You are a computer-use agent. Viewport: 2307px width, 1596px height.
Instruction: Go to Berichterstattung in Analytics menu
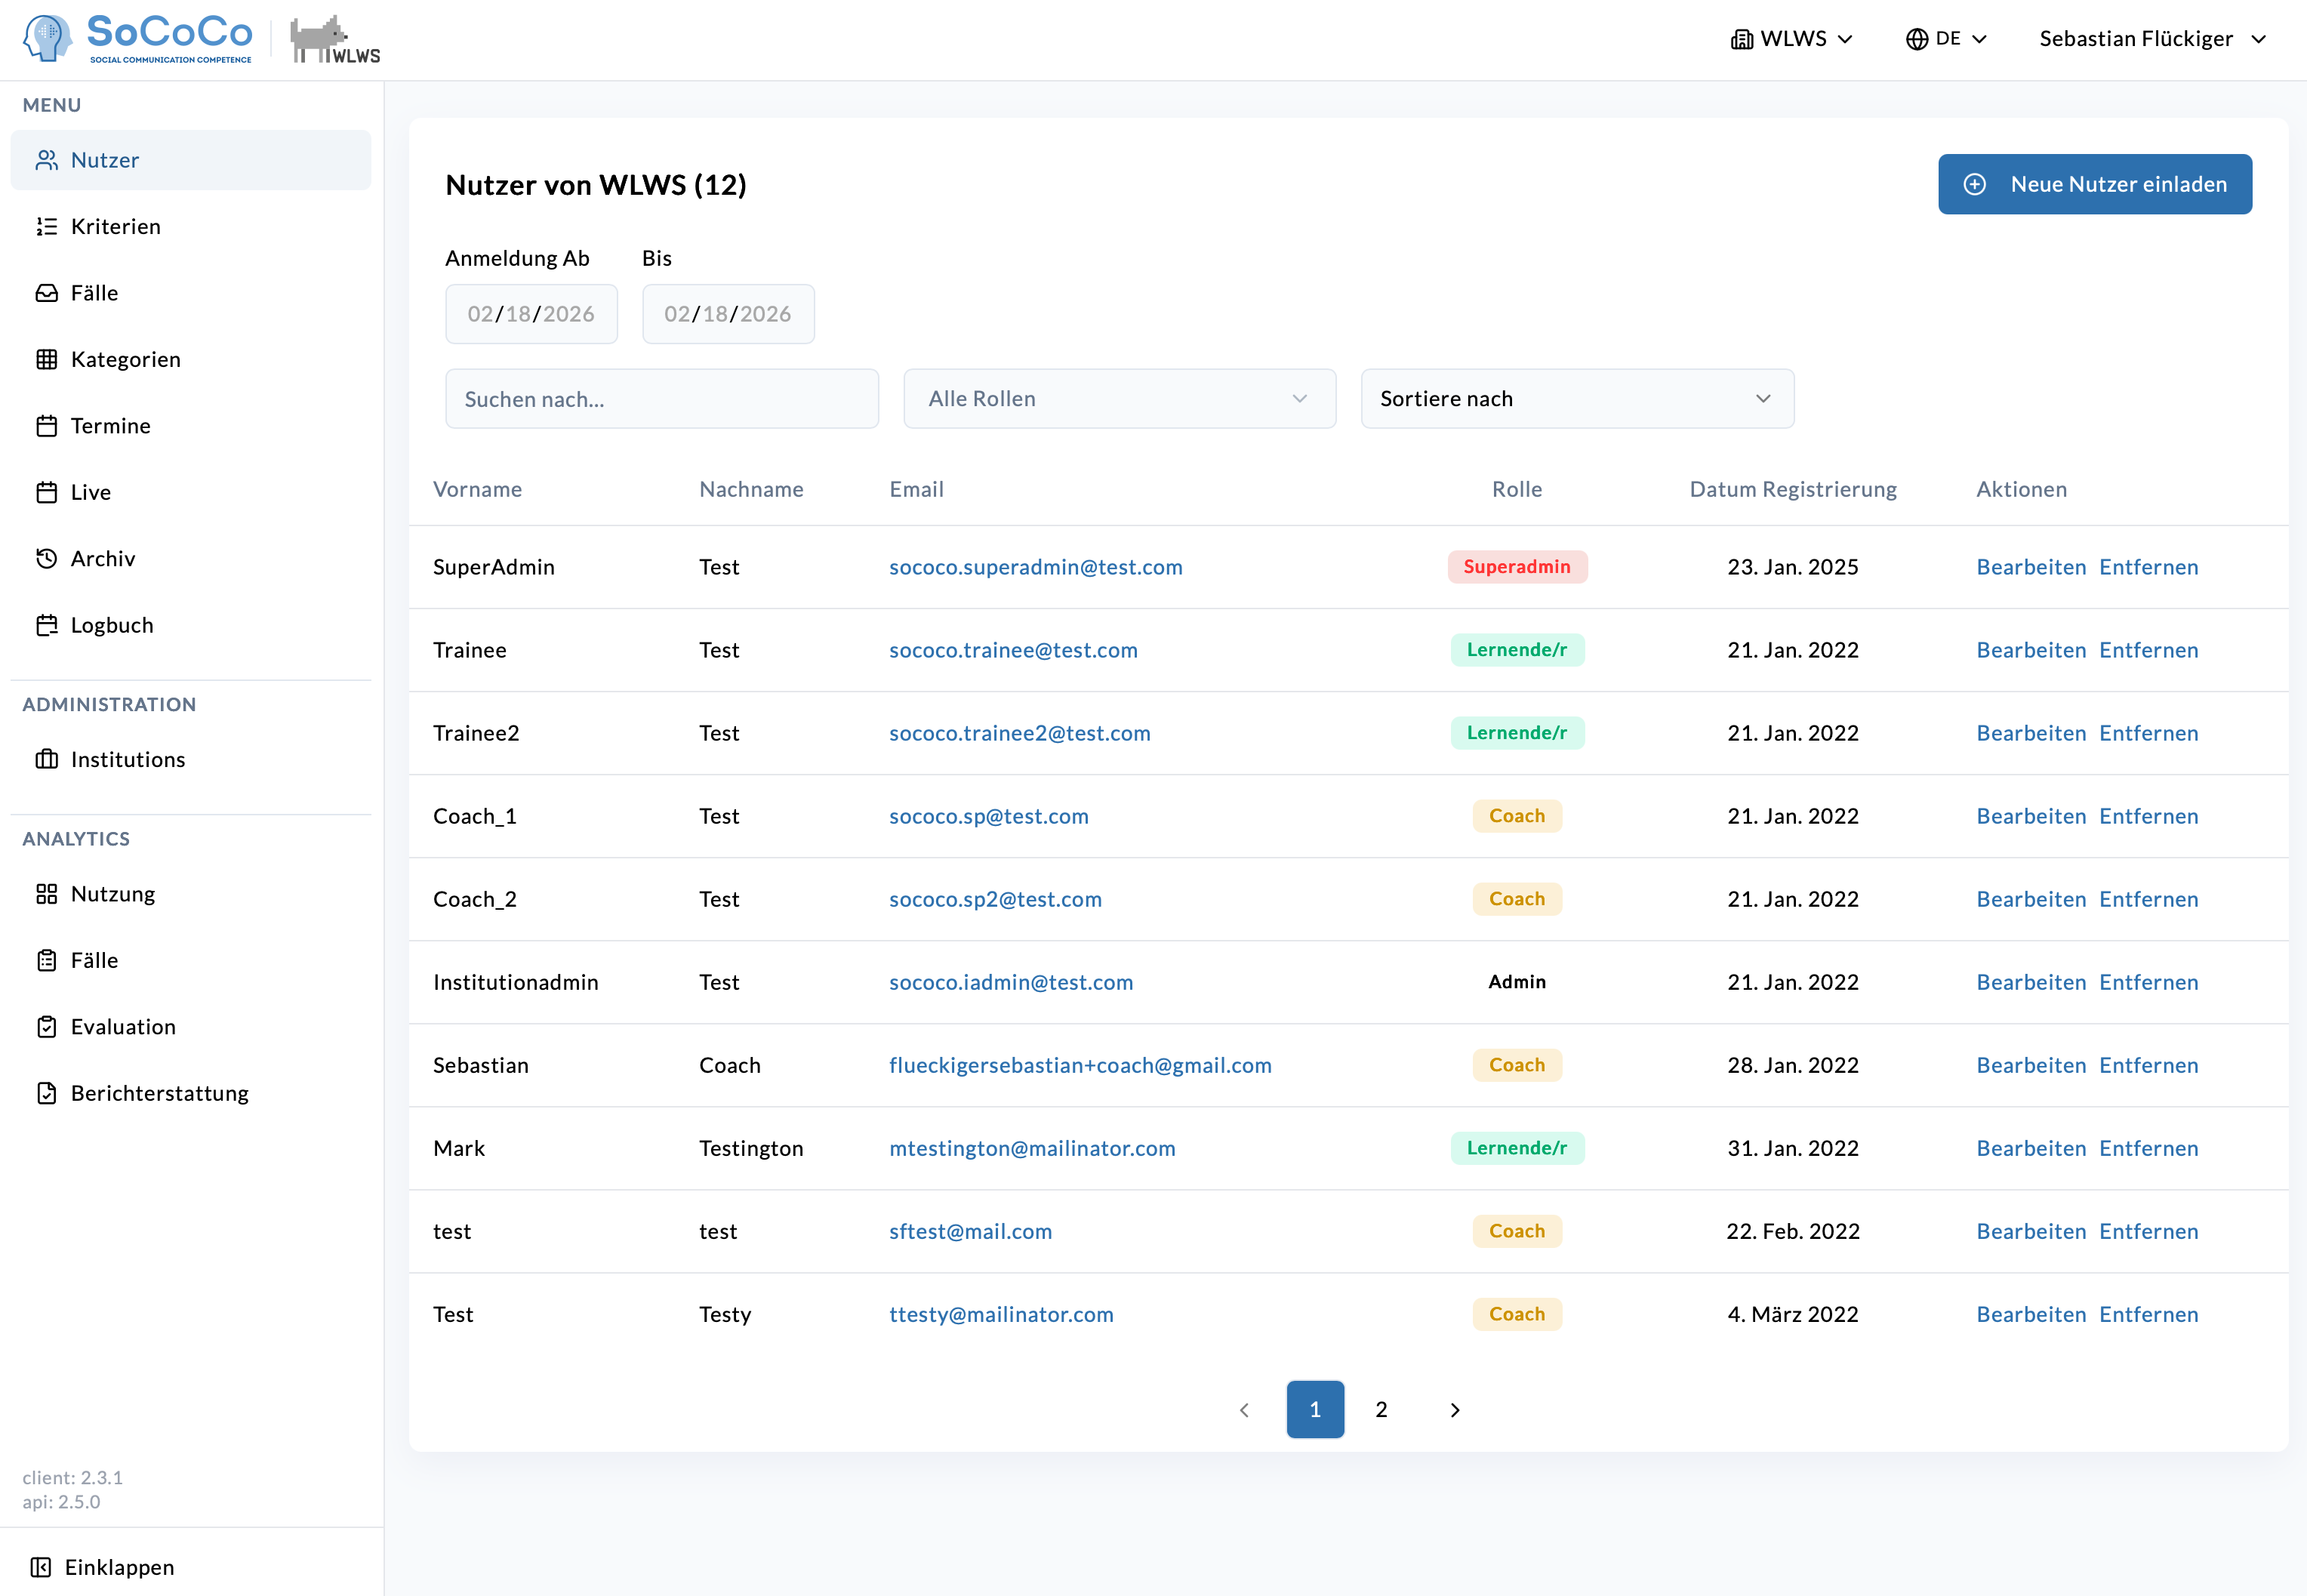[x=159, y=1093]
